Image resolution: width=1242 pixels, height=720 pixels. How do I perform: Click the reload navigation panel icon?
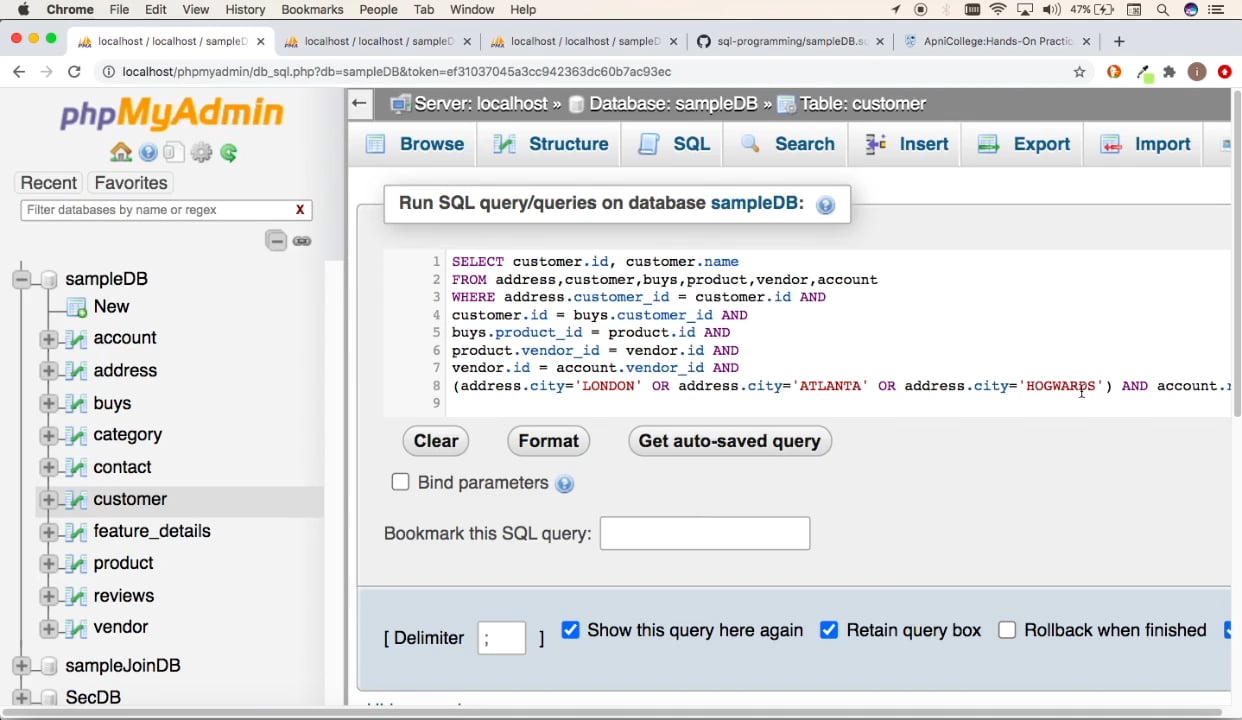[x=229, y=153]
